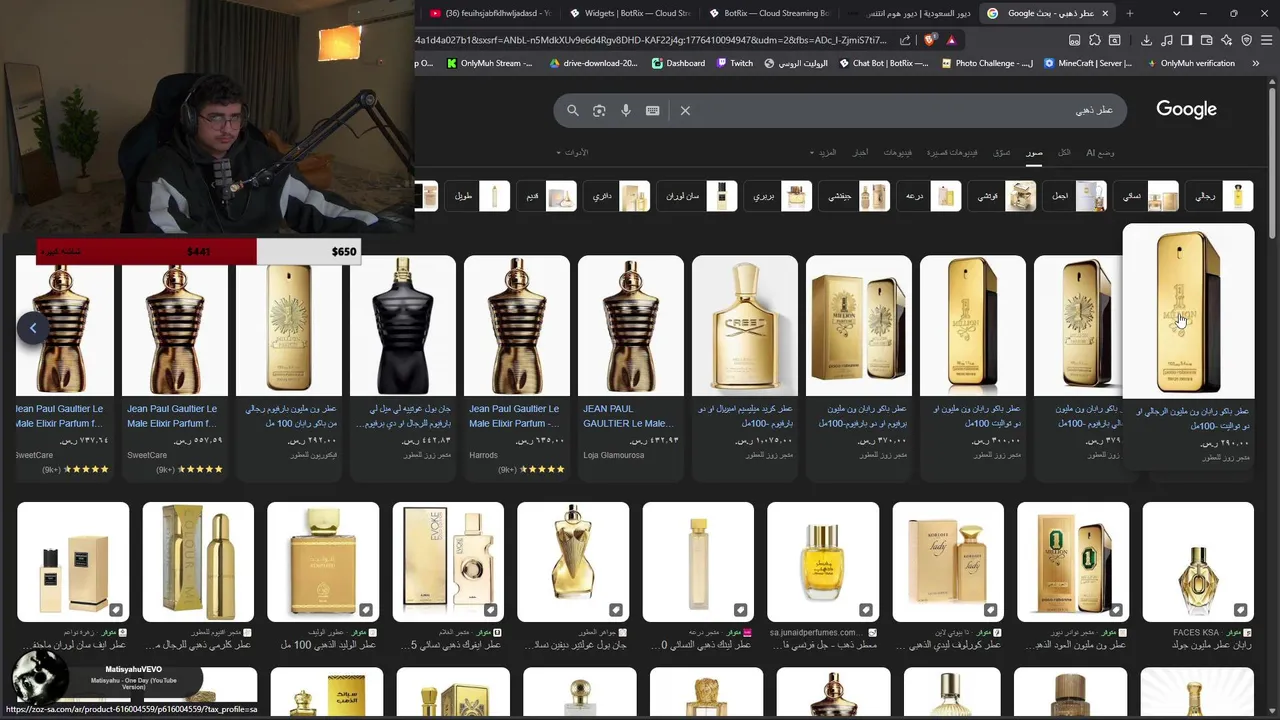Screen dimensions: 1280x720
Task: Open the Dashboard bookmark
Action: point(678,63)
